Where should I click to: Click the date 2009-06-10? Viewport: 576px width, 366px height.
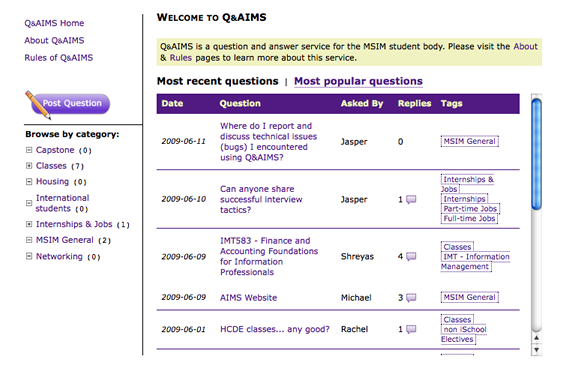183,199
